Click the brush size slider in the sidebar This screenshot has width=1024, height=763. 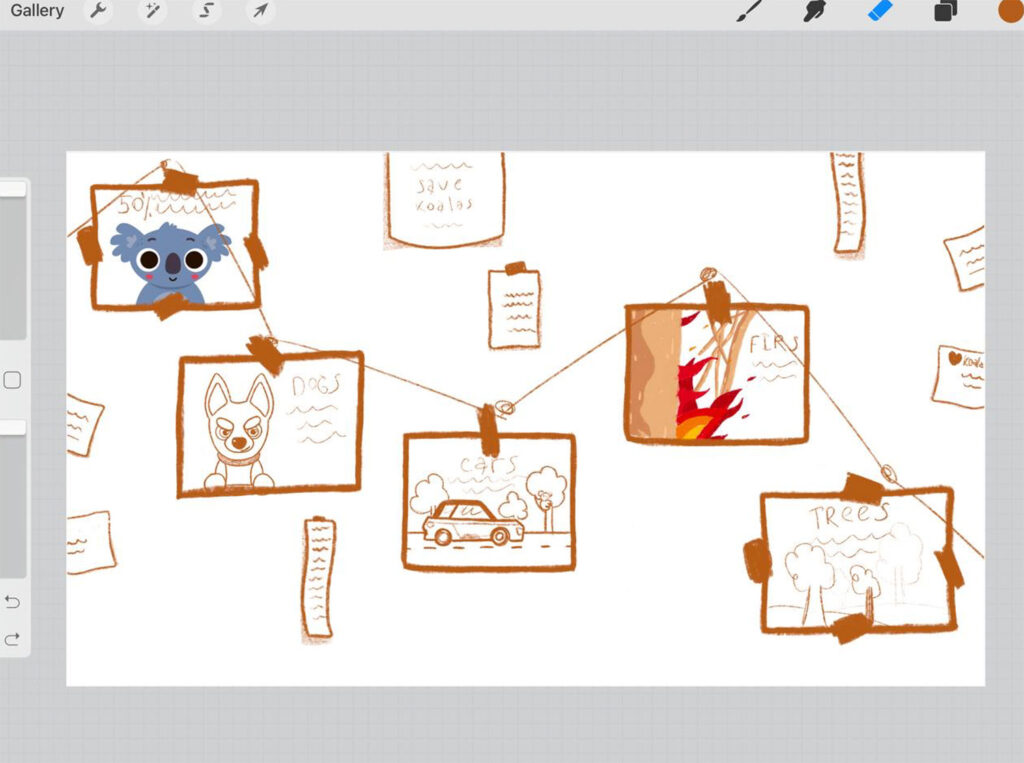(x=13, y=265)
